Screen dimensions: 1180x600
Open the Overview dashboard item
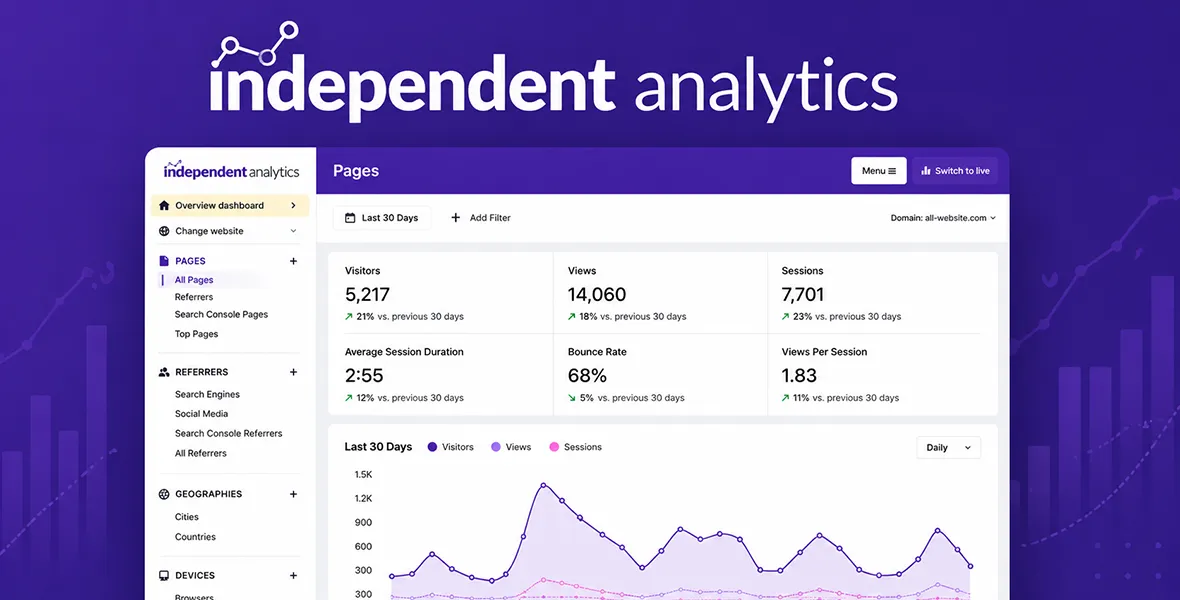tap(230, 206)
